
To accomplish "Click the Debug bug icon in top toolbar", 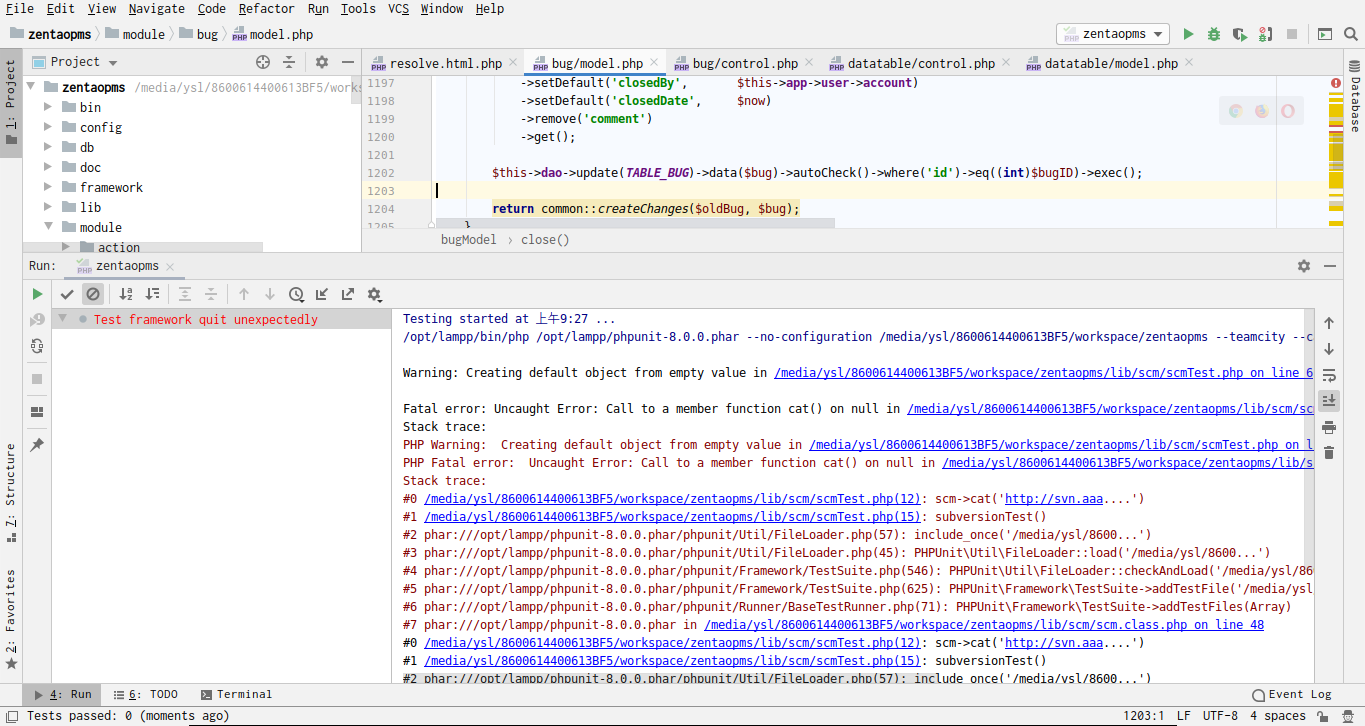I will 1213,34.
